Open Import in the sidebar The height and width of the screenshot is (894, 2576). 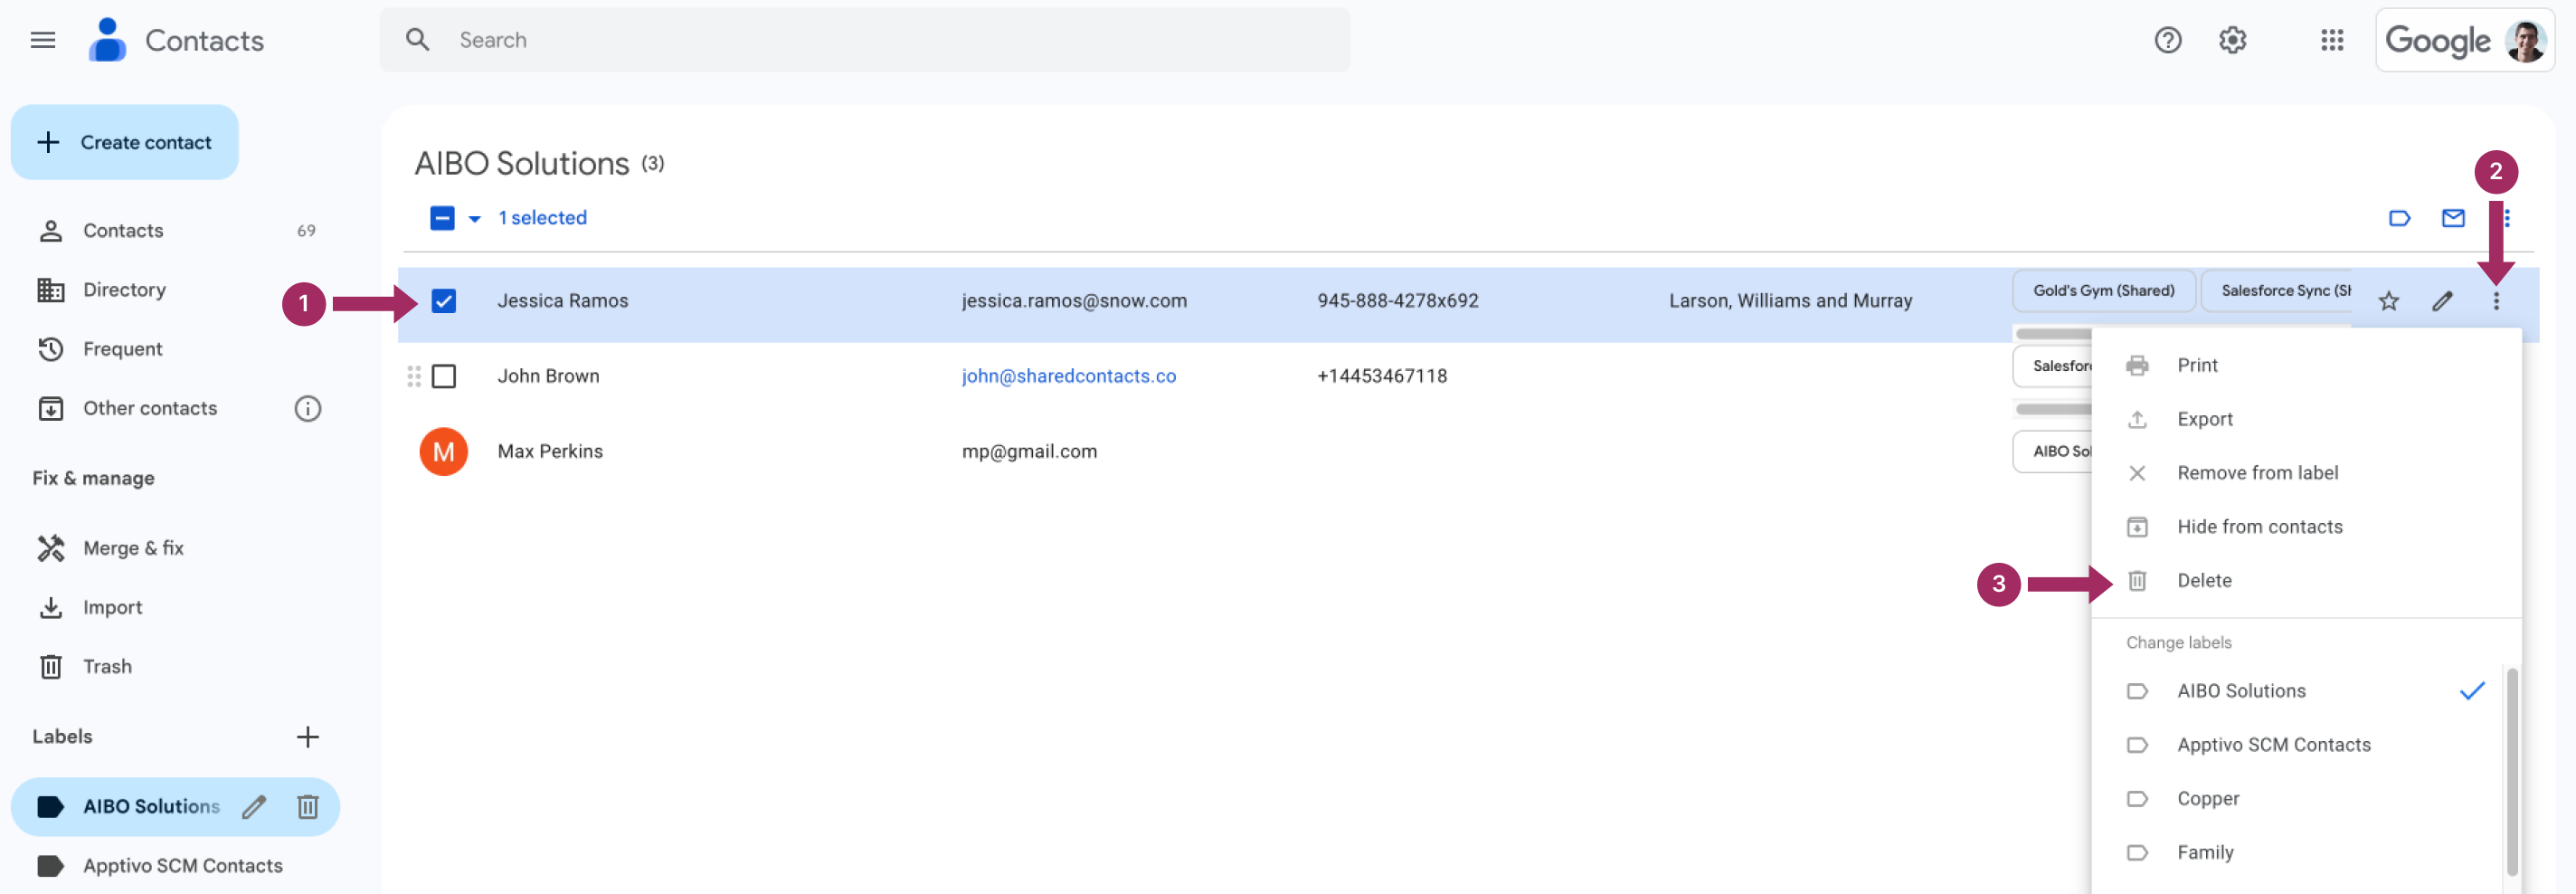coord(176,607)
